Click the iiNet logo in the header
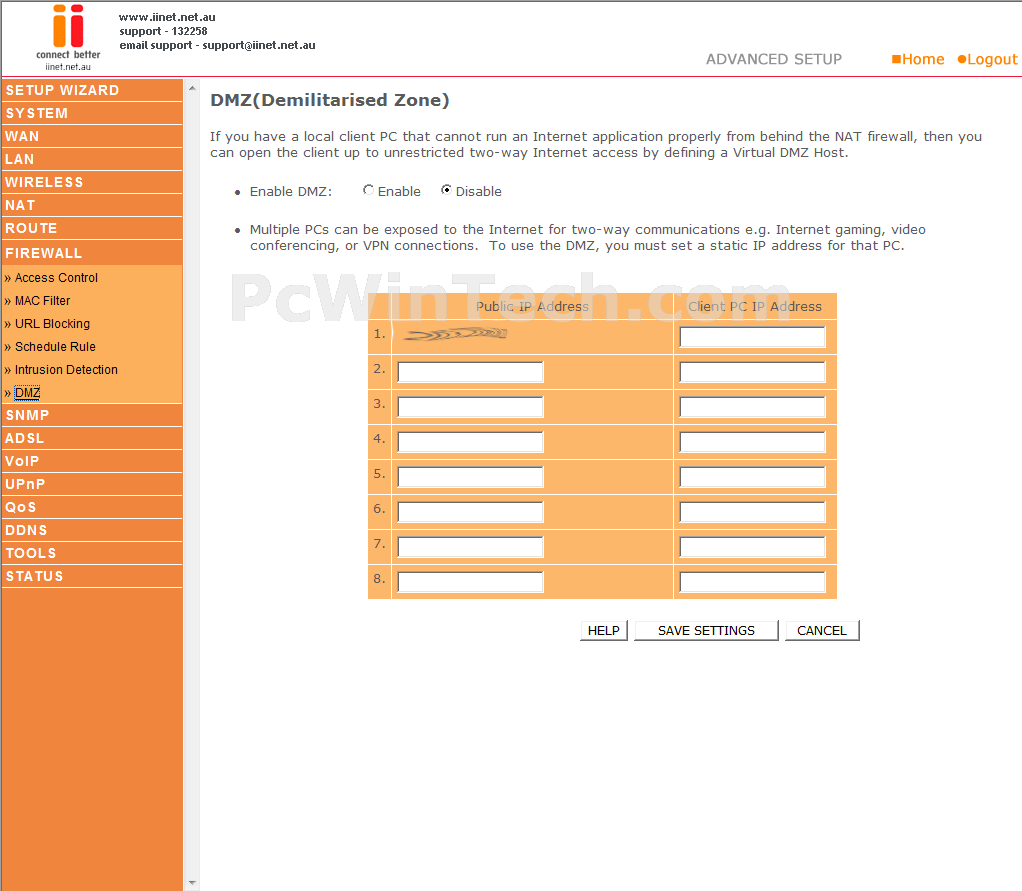Screen dimensions: 1022x891 coord(68,37)
